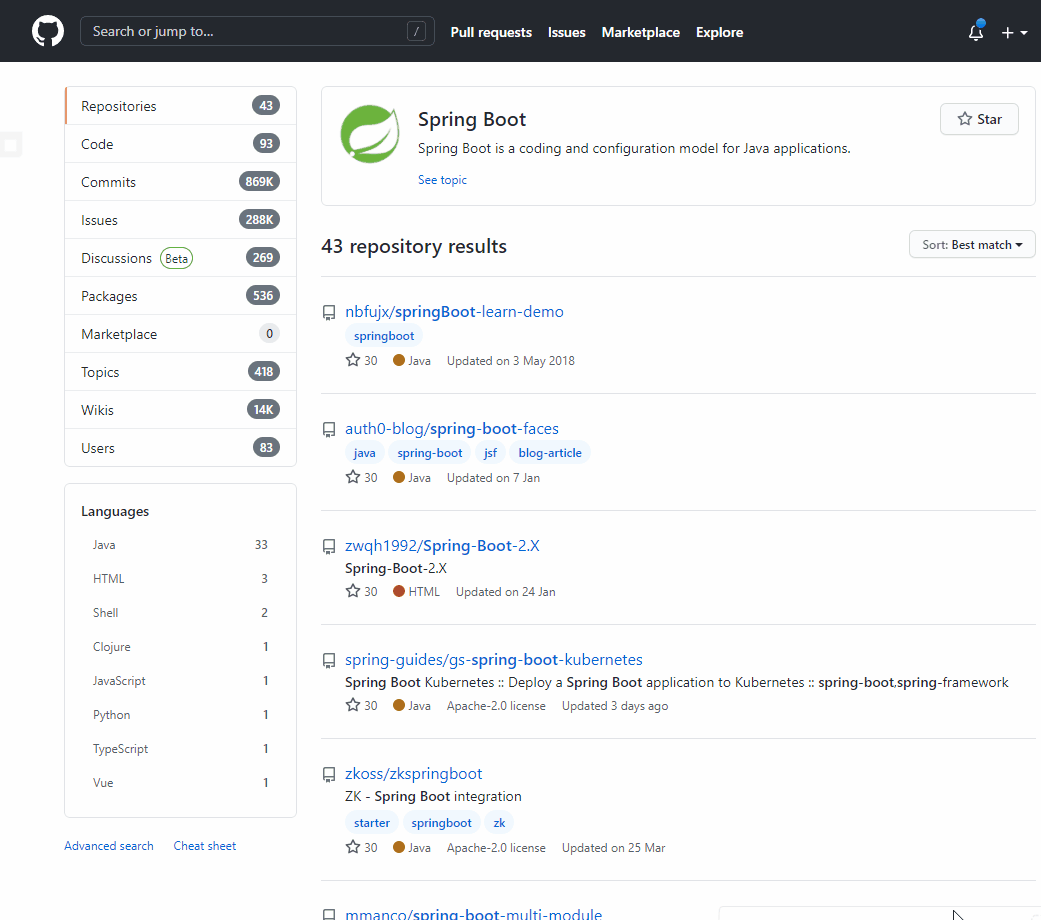Open the See topic link

click(442, 180)
